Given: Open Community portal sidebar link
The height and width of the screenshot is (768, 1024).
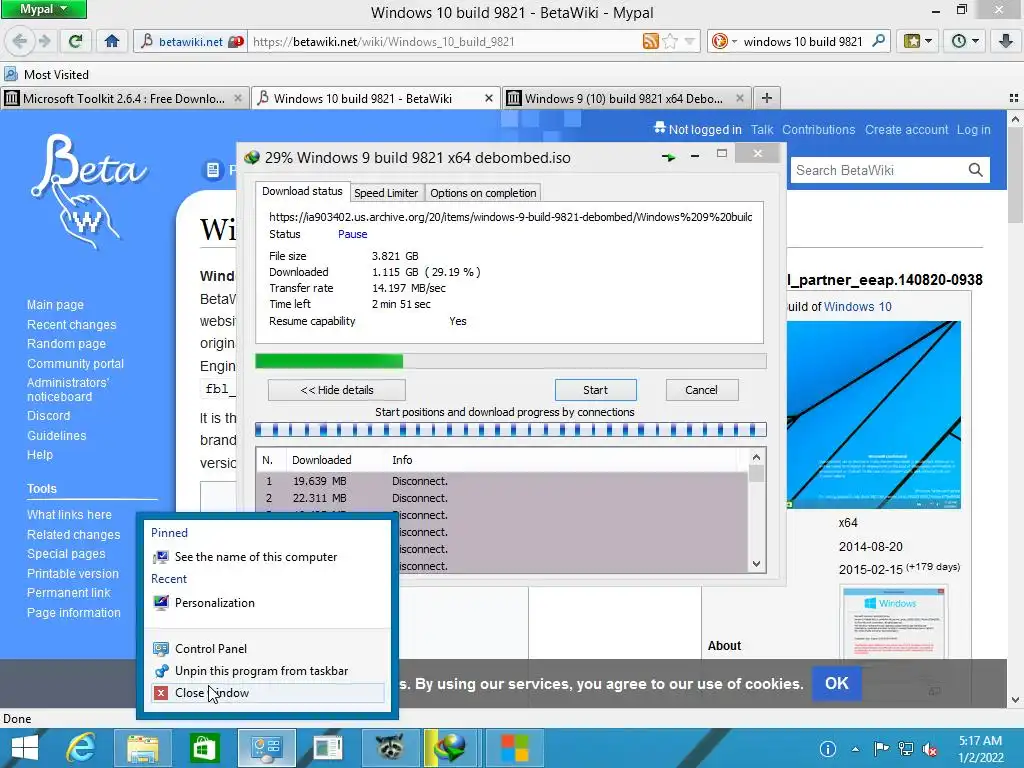Looking at the screenshot, I should [75, 364].
